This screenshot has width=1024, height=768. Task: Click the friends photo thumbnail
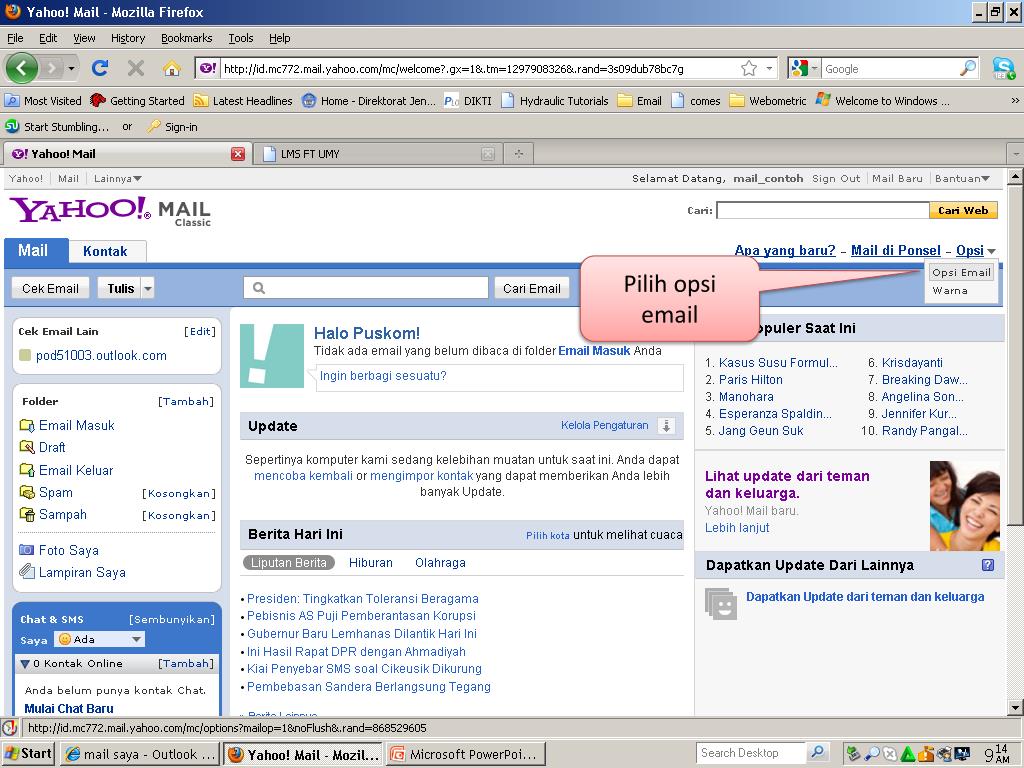964,505
